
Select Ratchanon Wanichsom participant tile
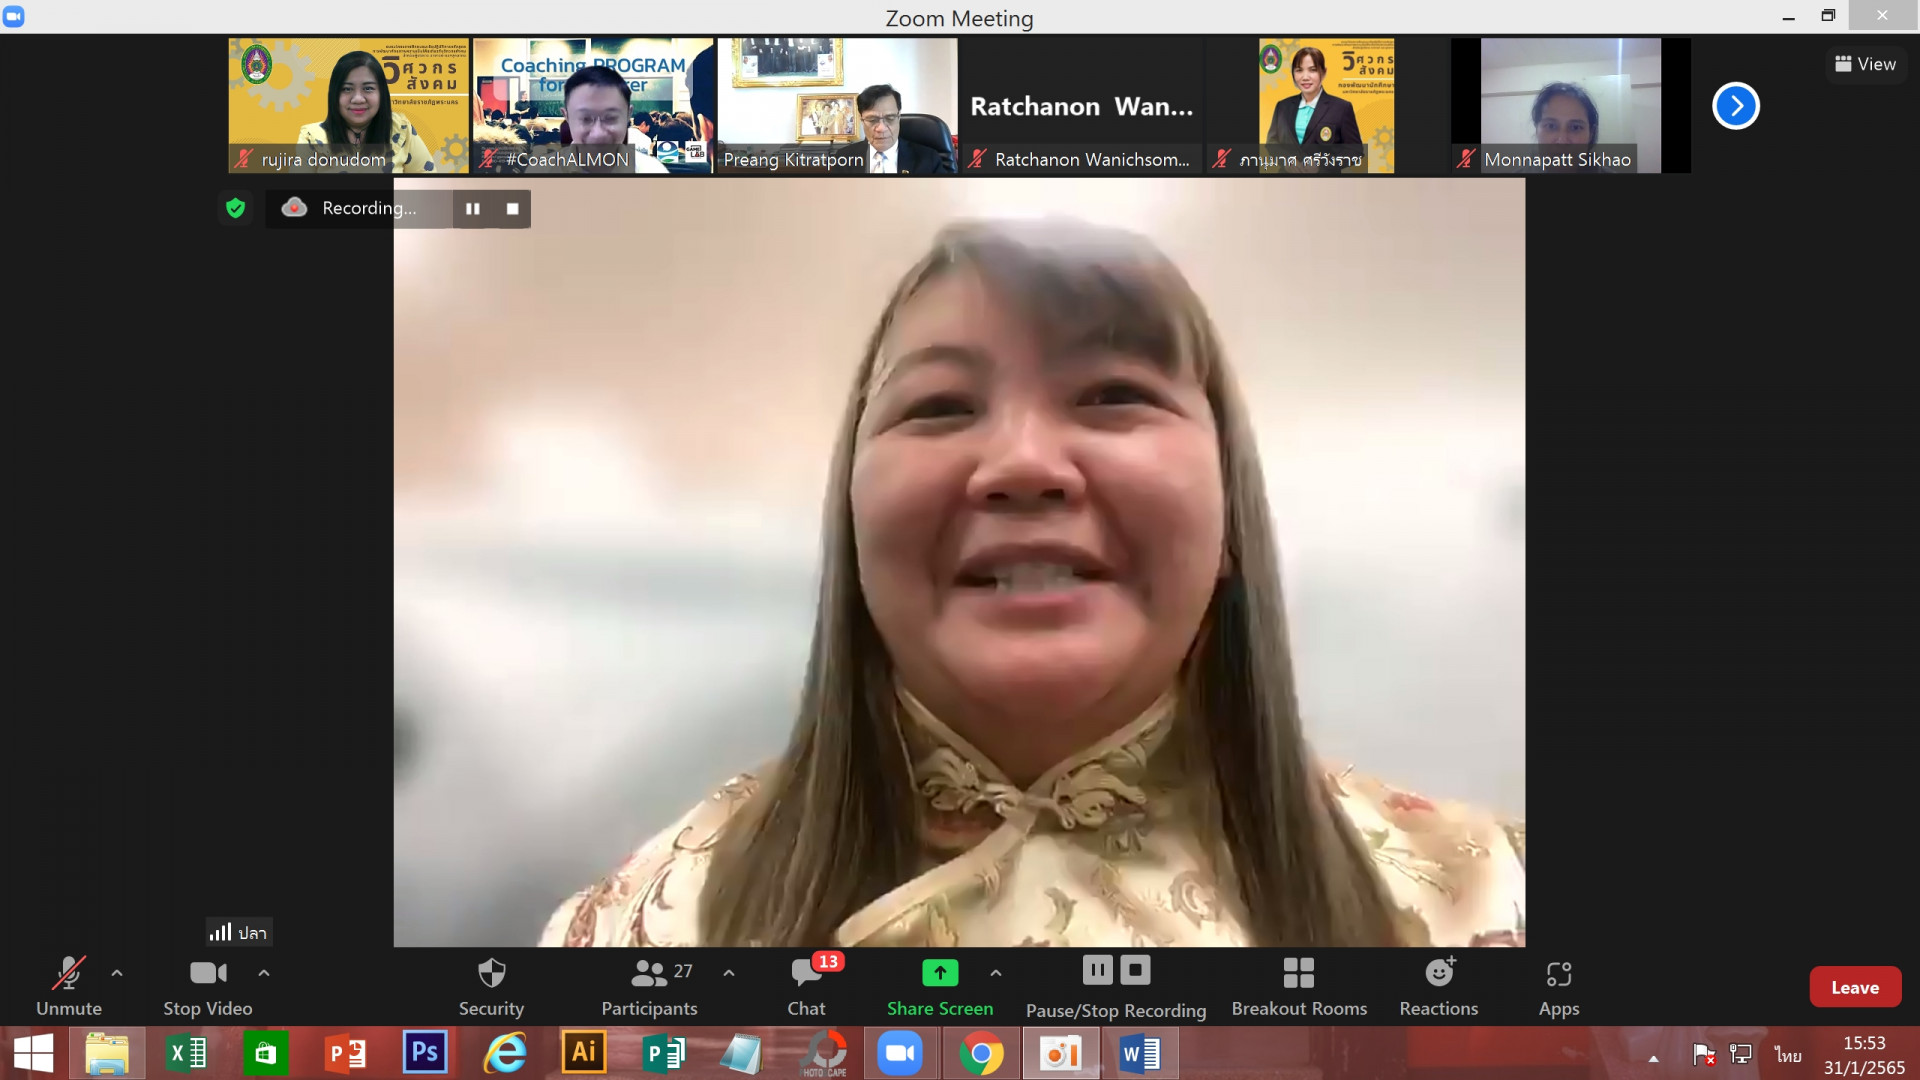pos(1082,106)
